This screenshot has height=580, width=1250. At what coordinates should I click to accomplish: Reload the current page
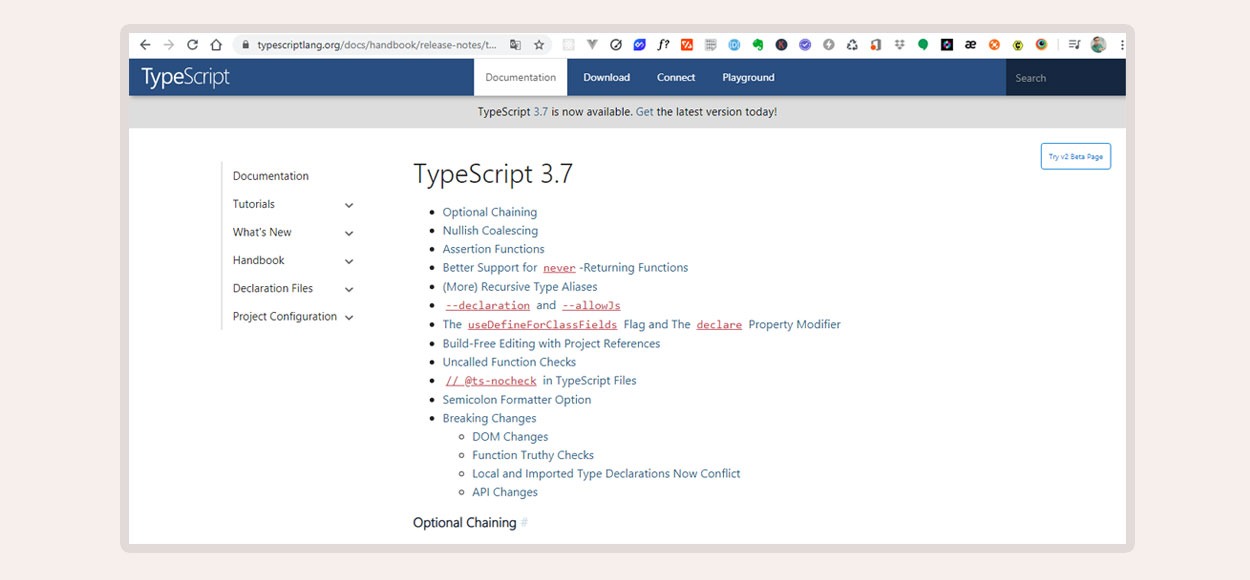(x=193, y=45)
